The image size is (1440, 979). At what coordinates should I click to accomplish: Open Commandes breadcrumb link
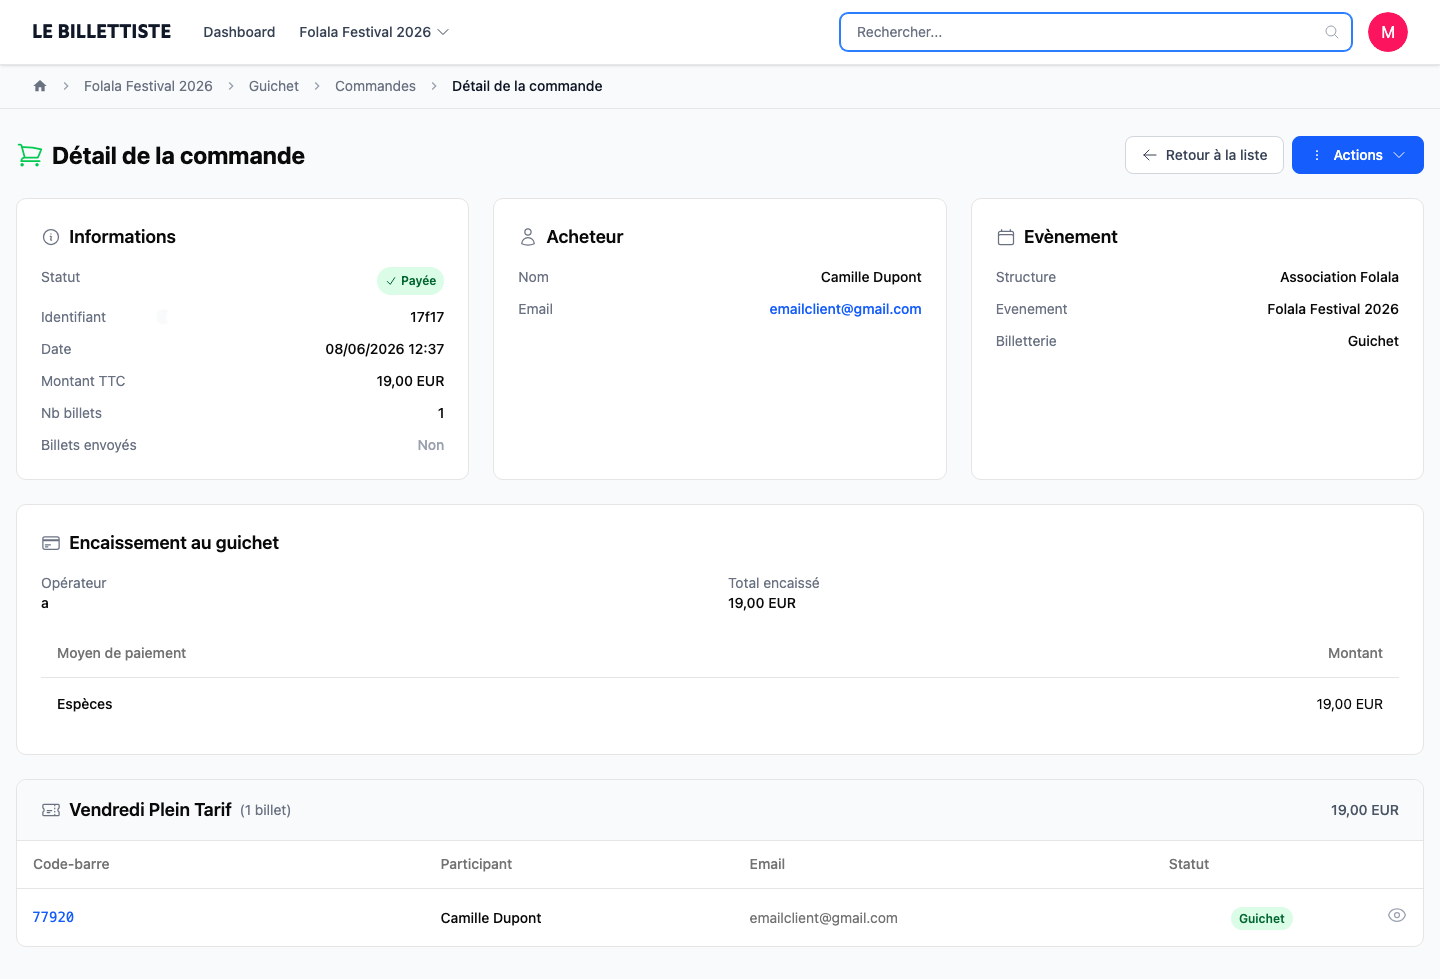[x=375, y=86]
